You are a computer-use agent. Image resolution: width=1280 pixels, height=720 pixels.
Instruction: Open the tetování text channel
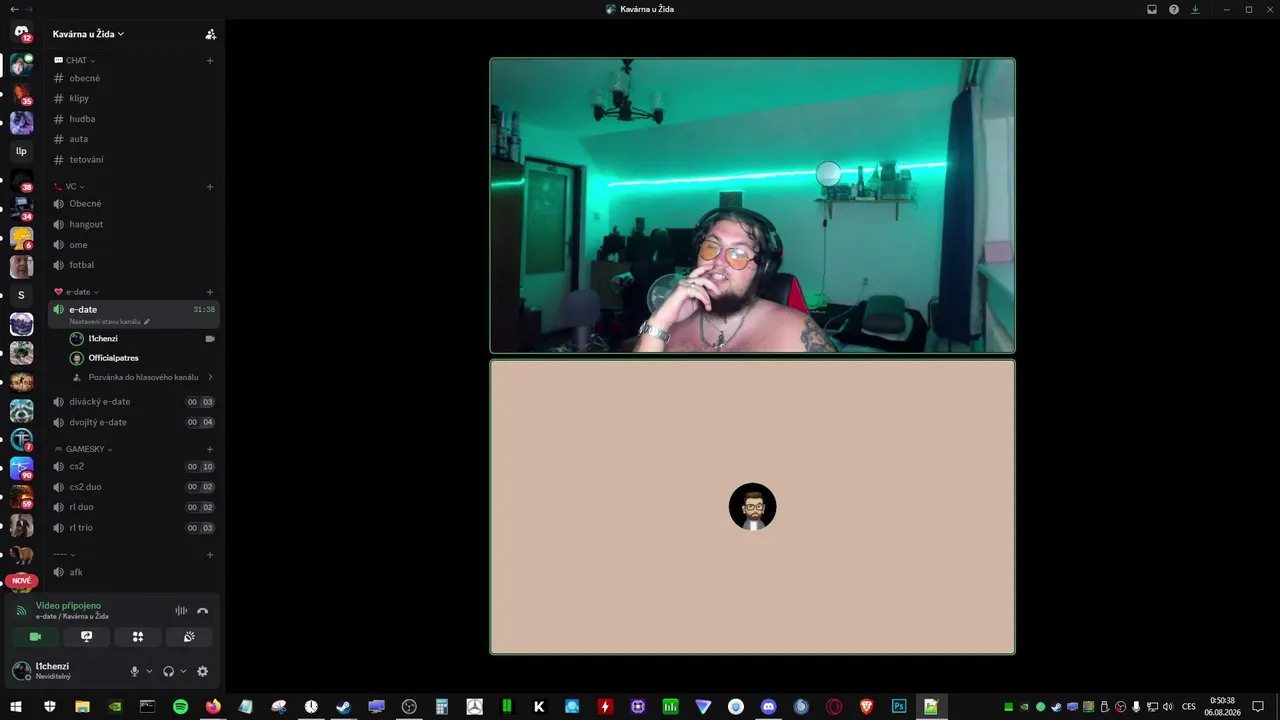pos(134,159)
